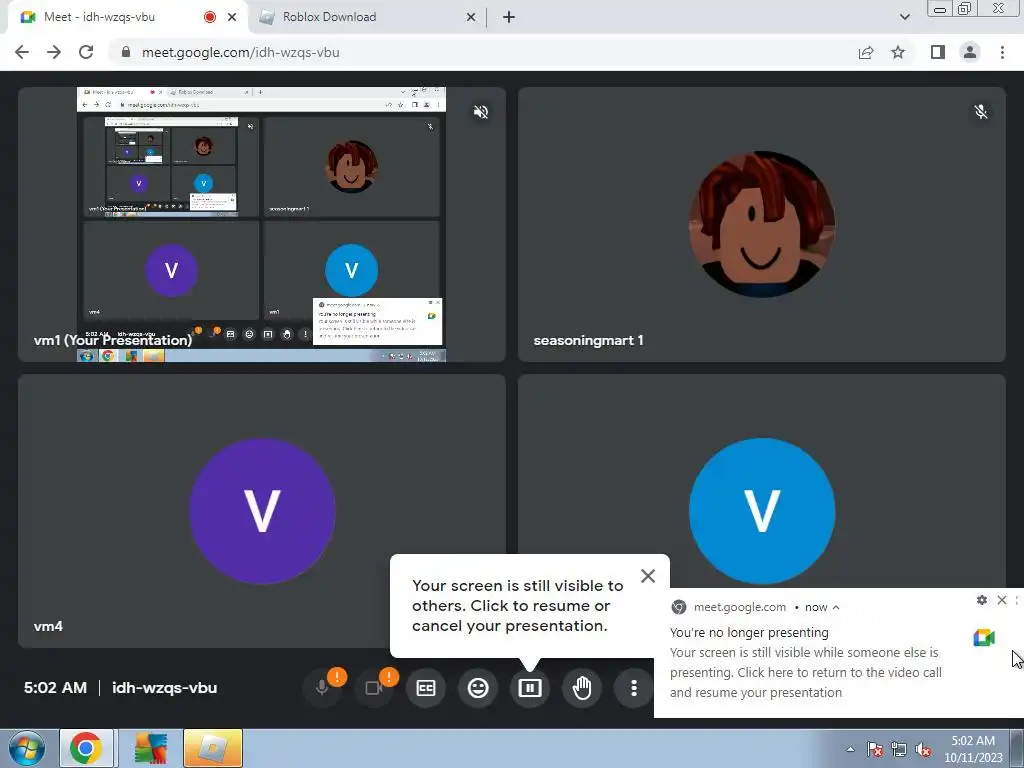This screenshot has width=1024, height=768.
Task: Open notification settings gear
Action: (x=982, y=600)
